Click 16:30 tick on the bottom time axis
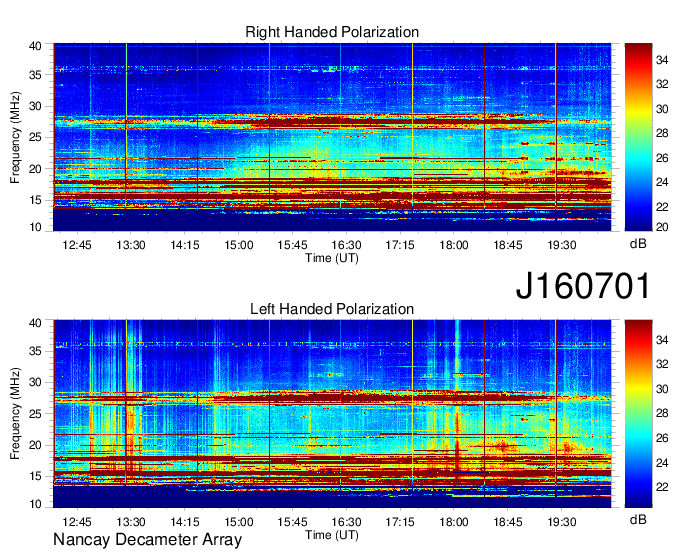Image resolution: width=680 pixels, height=552 pixels. (346, 522)
